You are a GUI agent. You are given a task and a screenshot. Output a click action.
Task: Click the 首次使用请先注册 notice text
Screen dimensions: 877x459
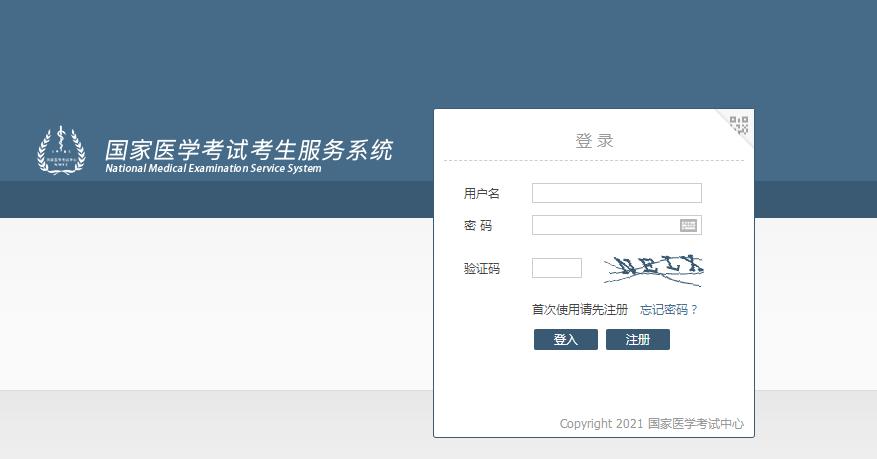coord(580,310)
